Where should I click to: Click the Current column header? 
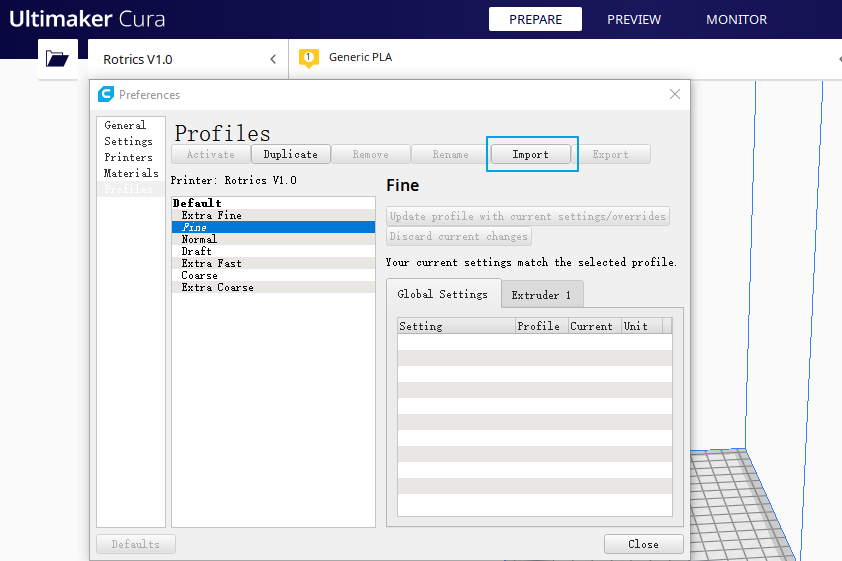[595, 326]
